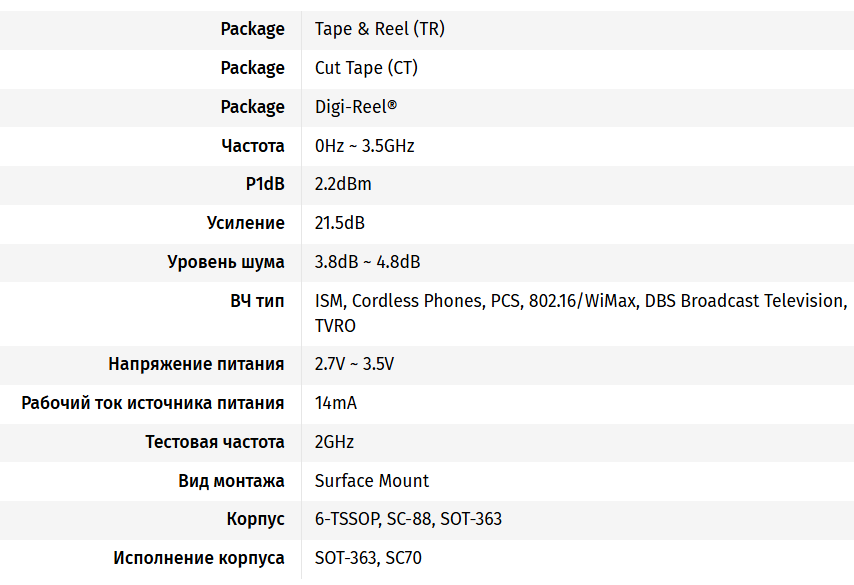Click the Частота row label
The height and width of the screenshot is (585, 854).
pos(253,146)
